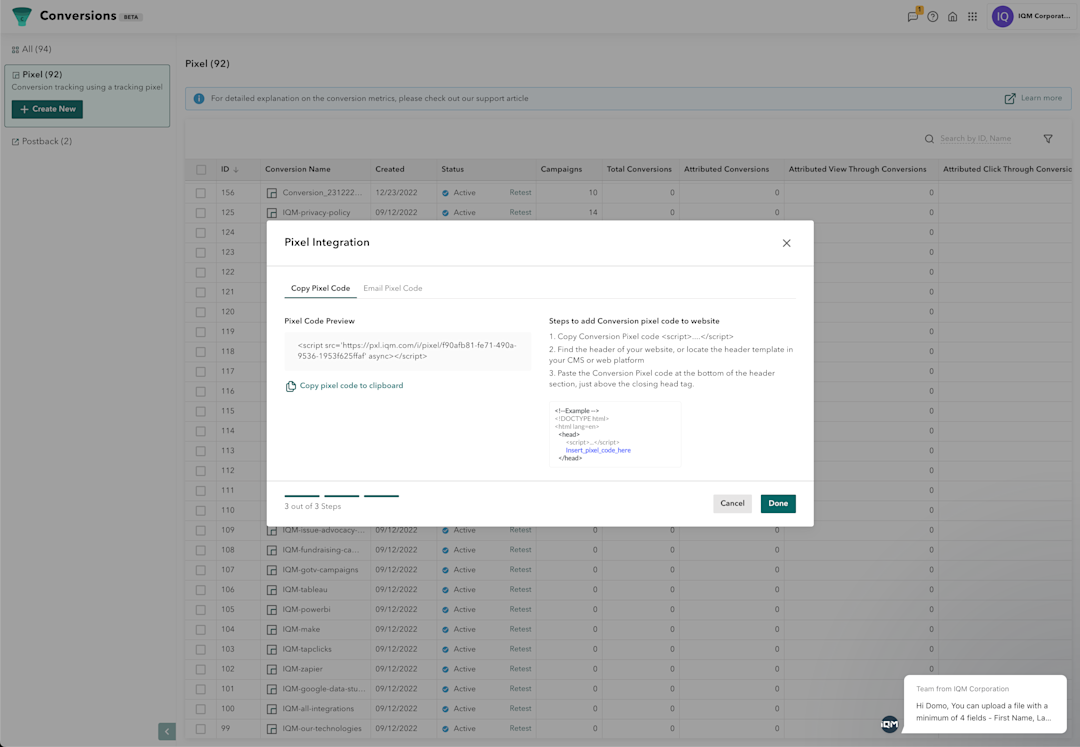1080x747 pixels.
Task: Click the copy to clipboard icon
Action: click(291, 386)
